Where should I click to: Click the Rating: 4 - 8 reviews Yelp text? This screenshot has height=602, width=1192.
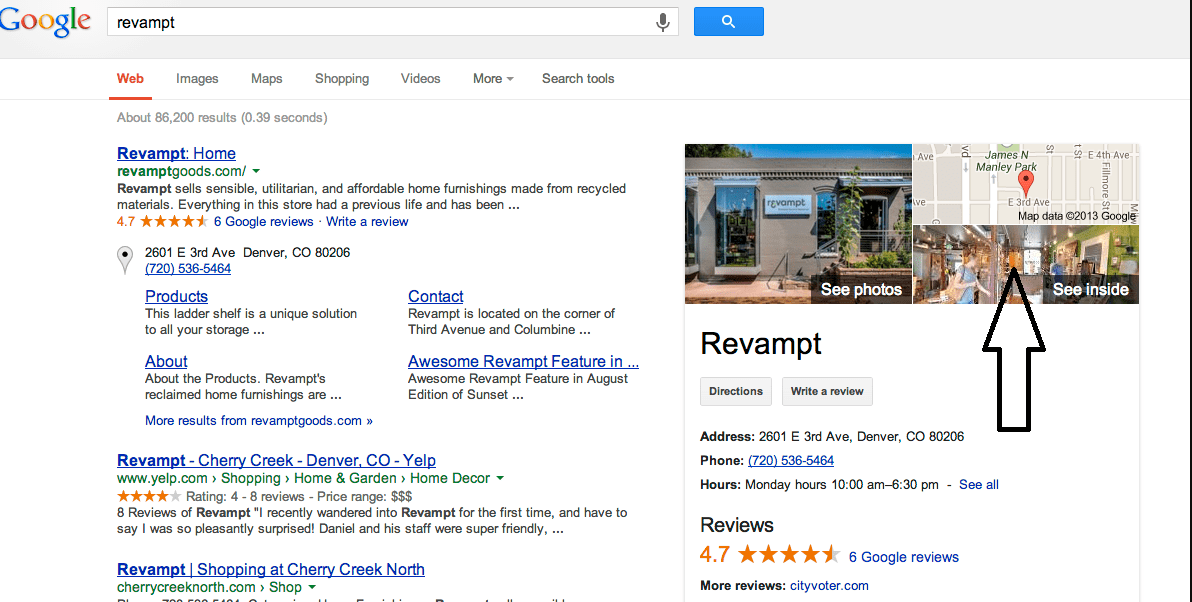[x=245, y=496]
